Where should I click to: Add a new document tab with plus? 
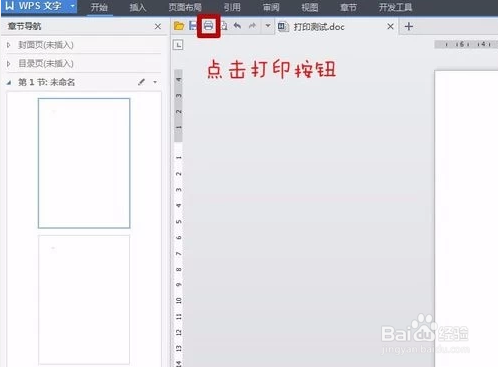pyautogui.click(x=409, y=26)
